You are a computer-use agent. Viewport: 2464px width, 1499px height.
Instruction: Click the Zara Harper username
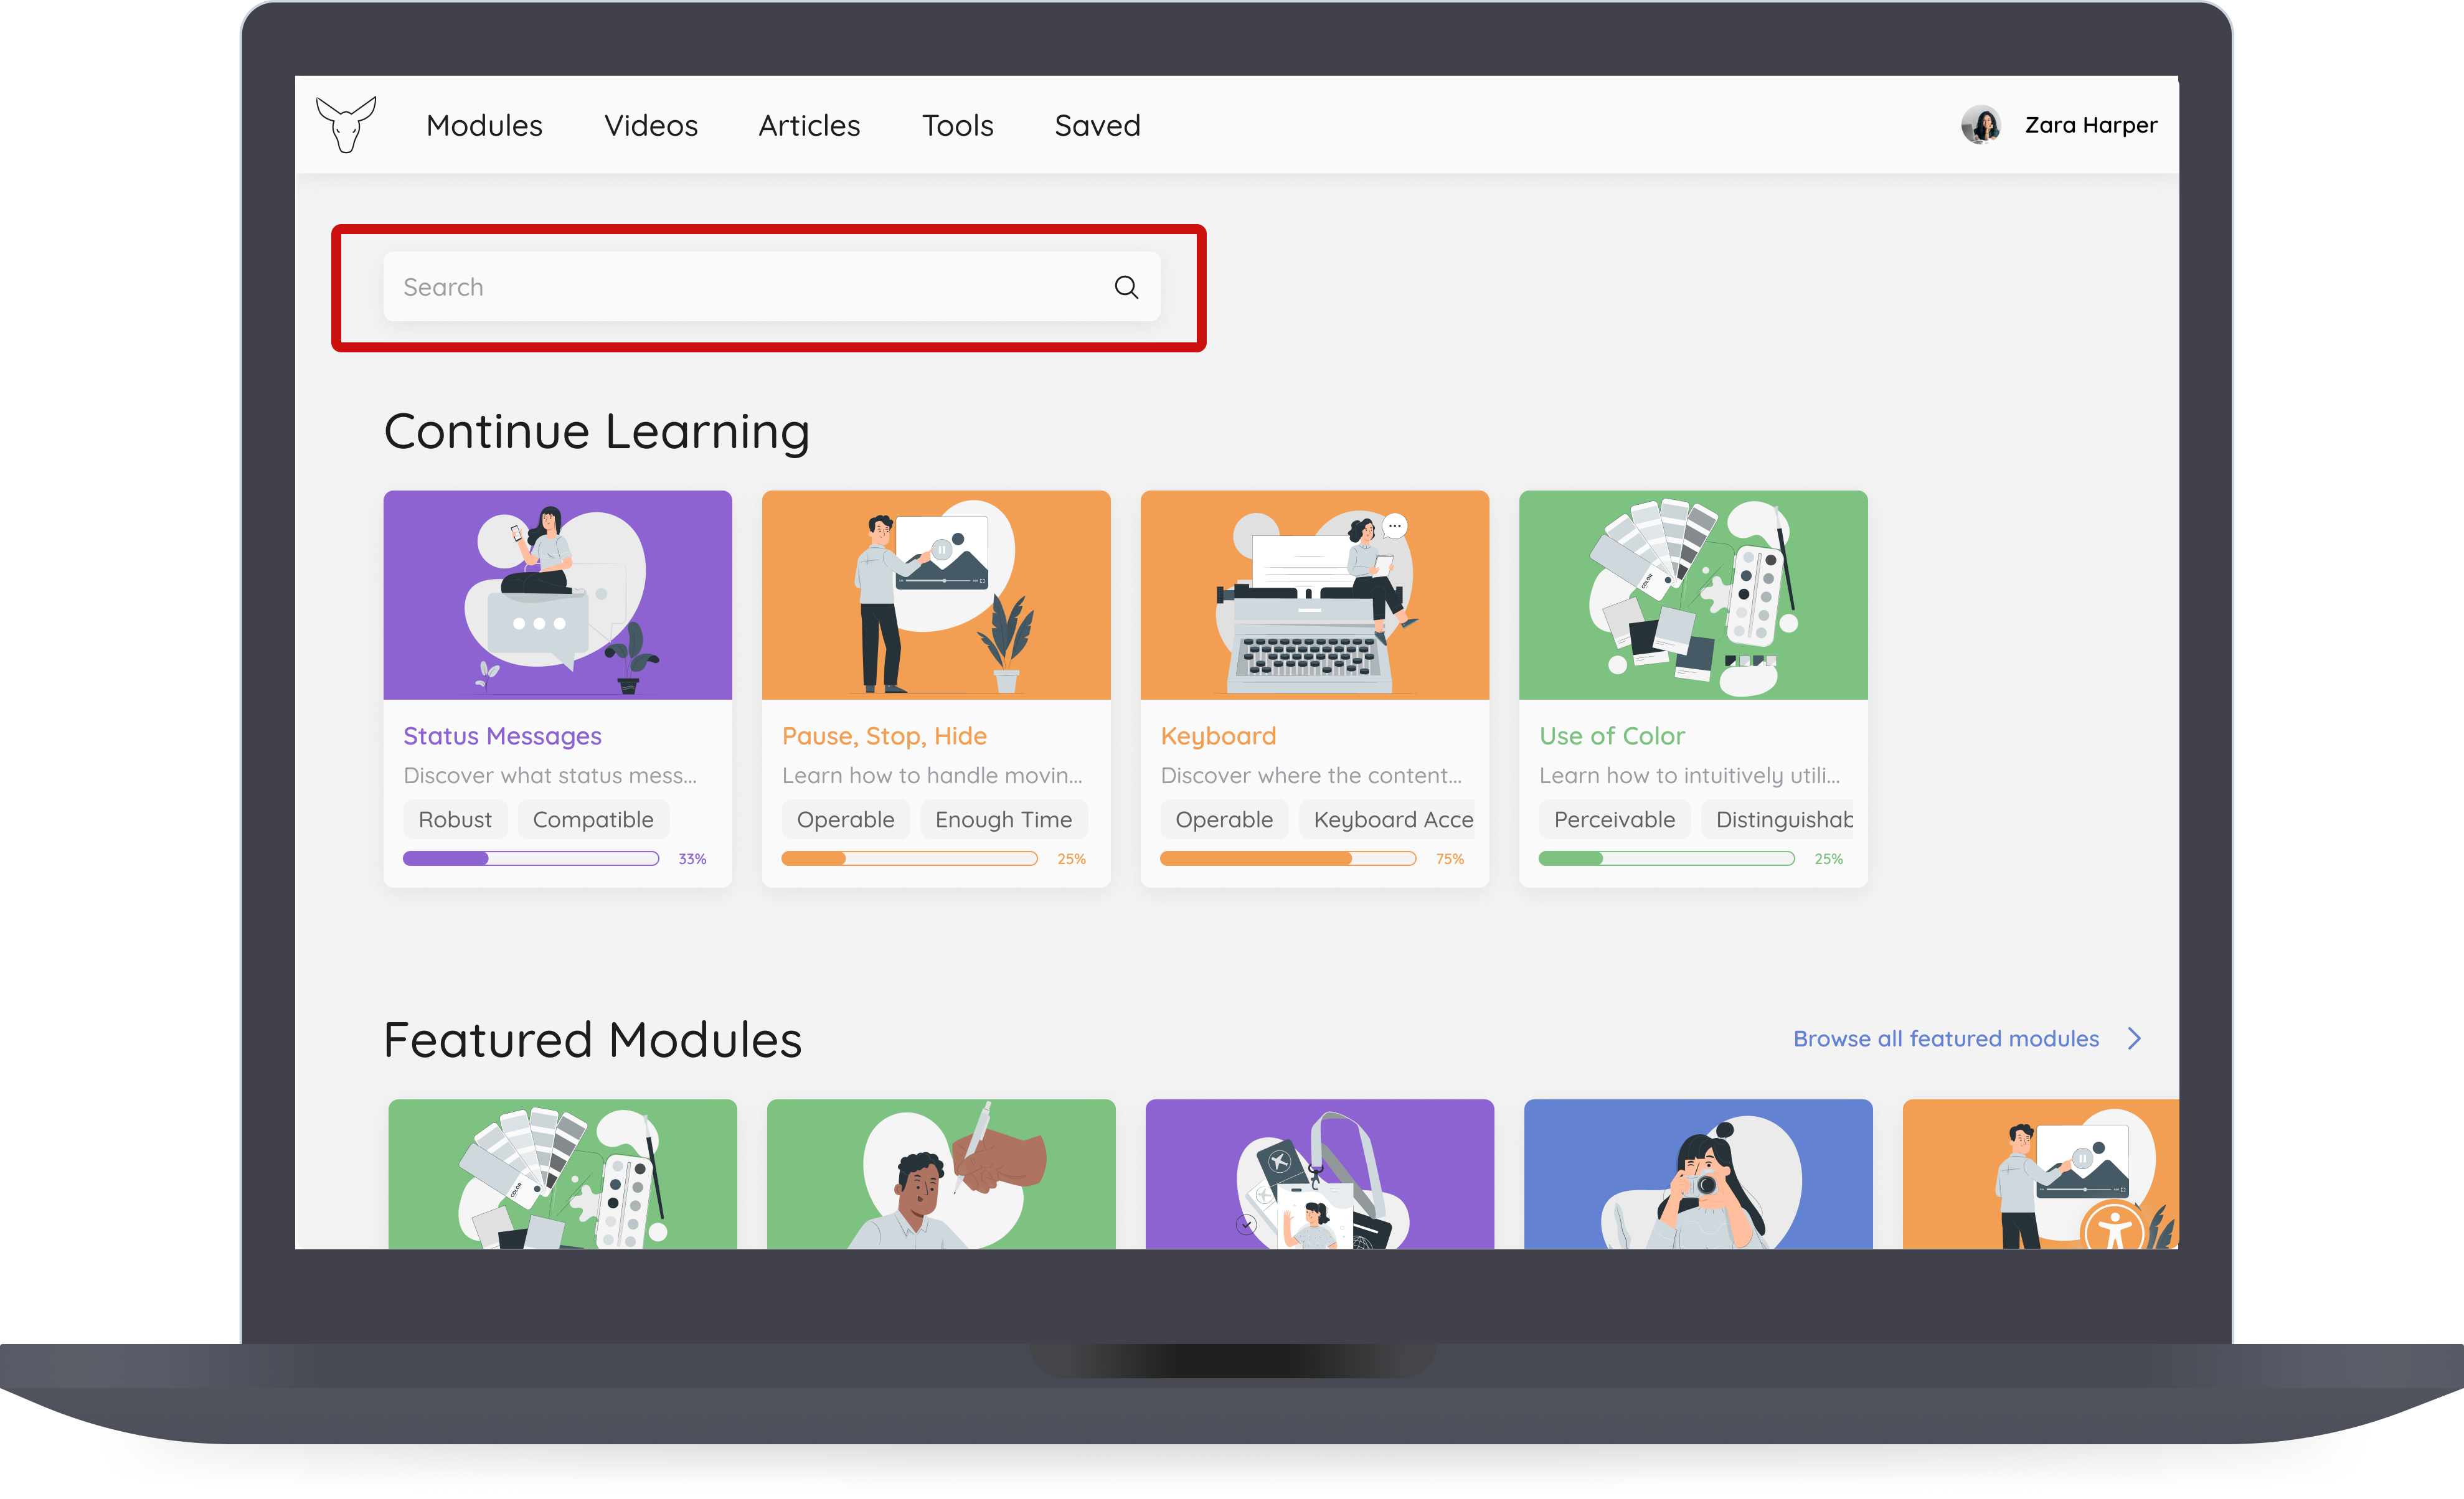[x=2090, y=125]
